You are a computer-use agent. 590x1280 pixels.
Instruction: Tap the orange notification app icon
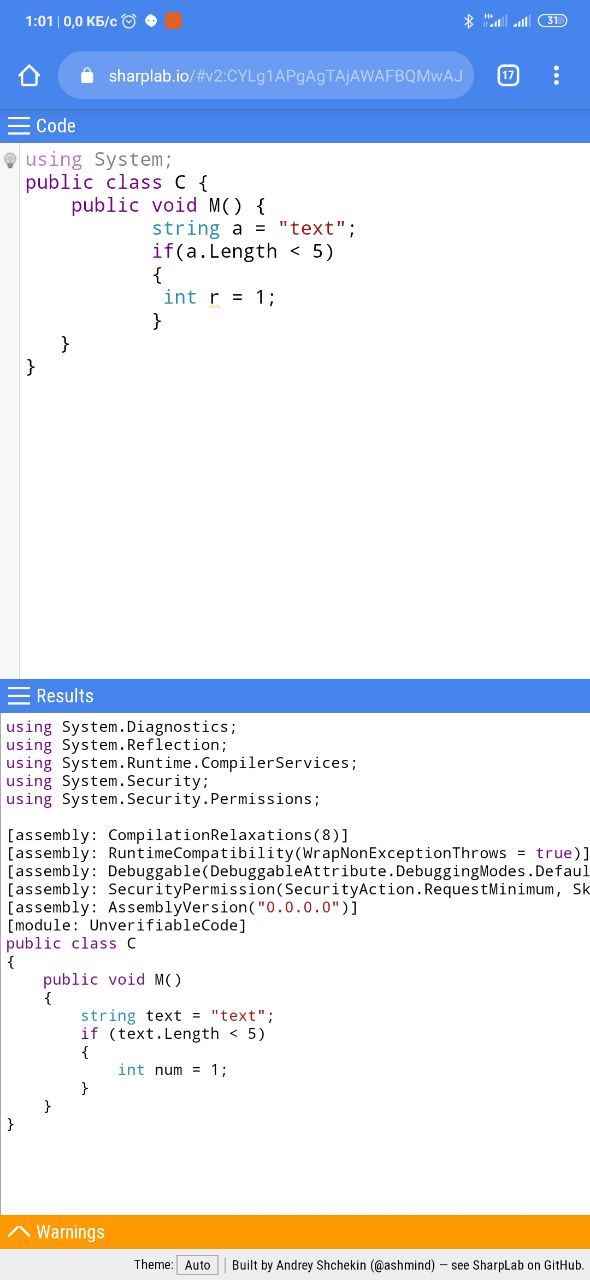(x=174, y=20)
